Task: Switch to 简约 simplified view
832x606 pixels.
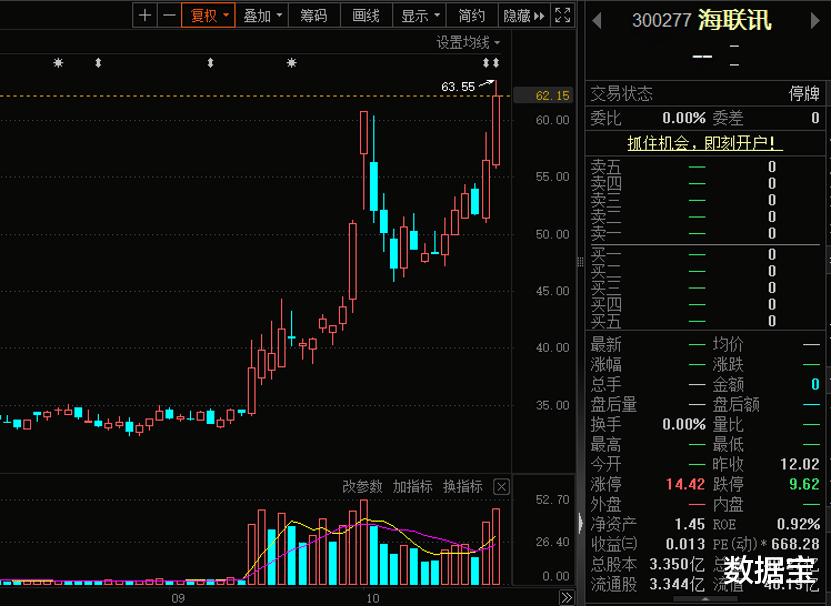Action: [x=472, y=15]
